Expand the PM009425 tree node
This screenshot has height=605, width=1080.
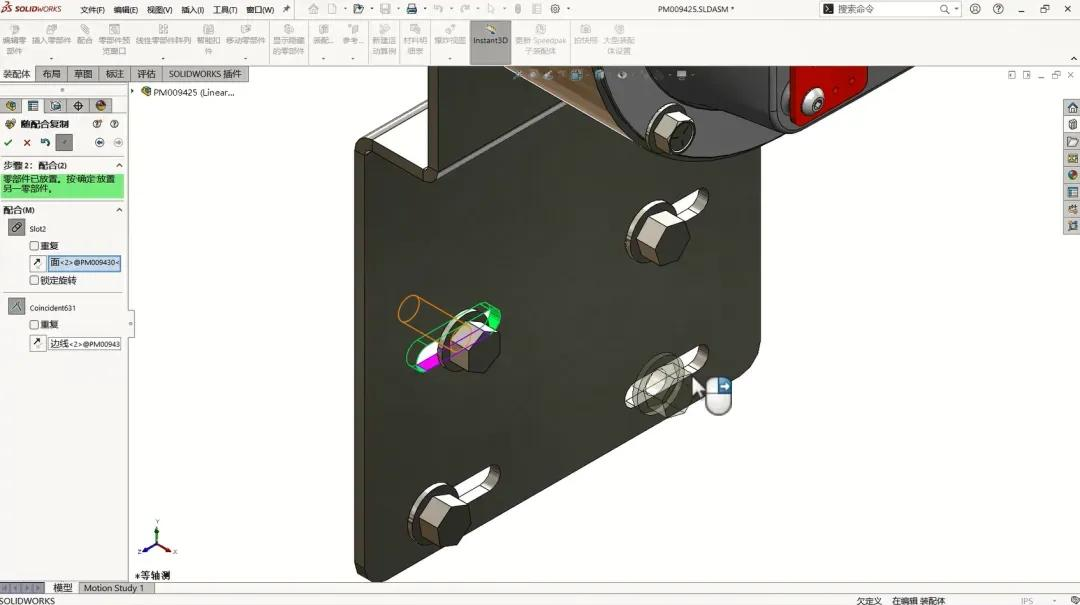133,92
